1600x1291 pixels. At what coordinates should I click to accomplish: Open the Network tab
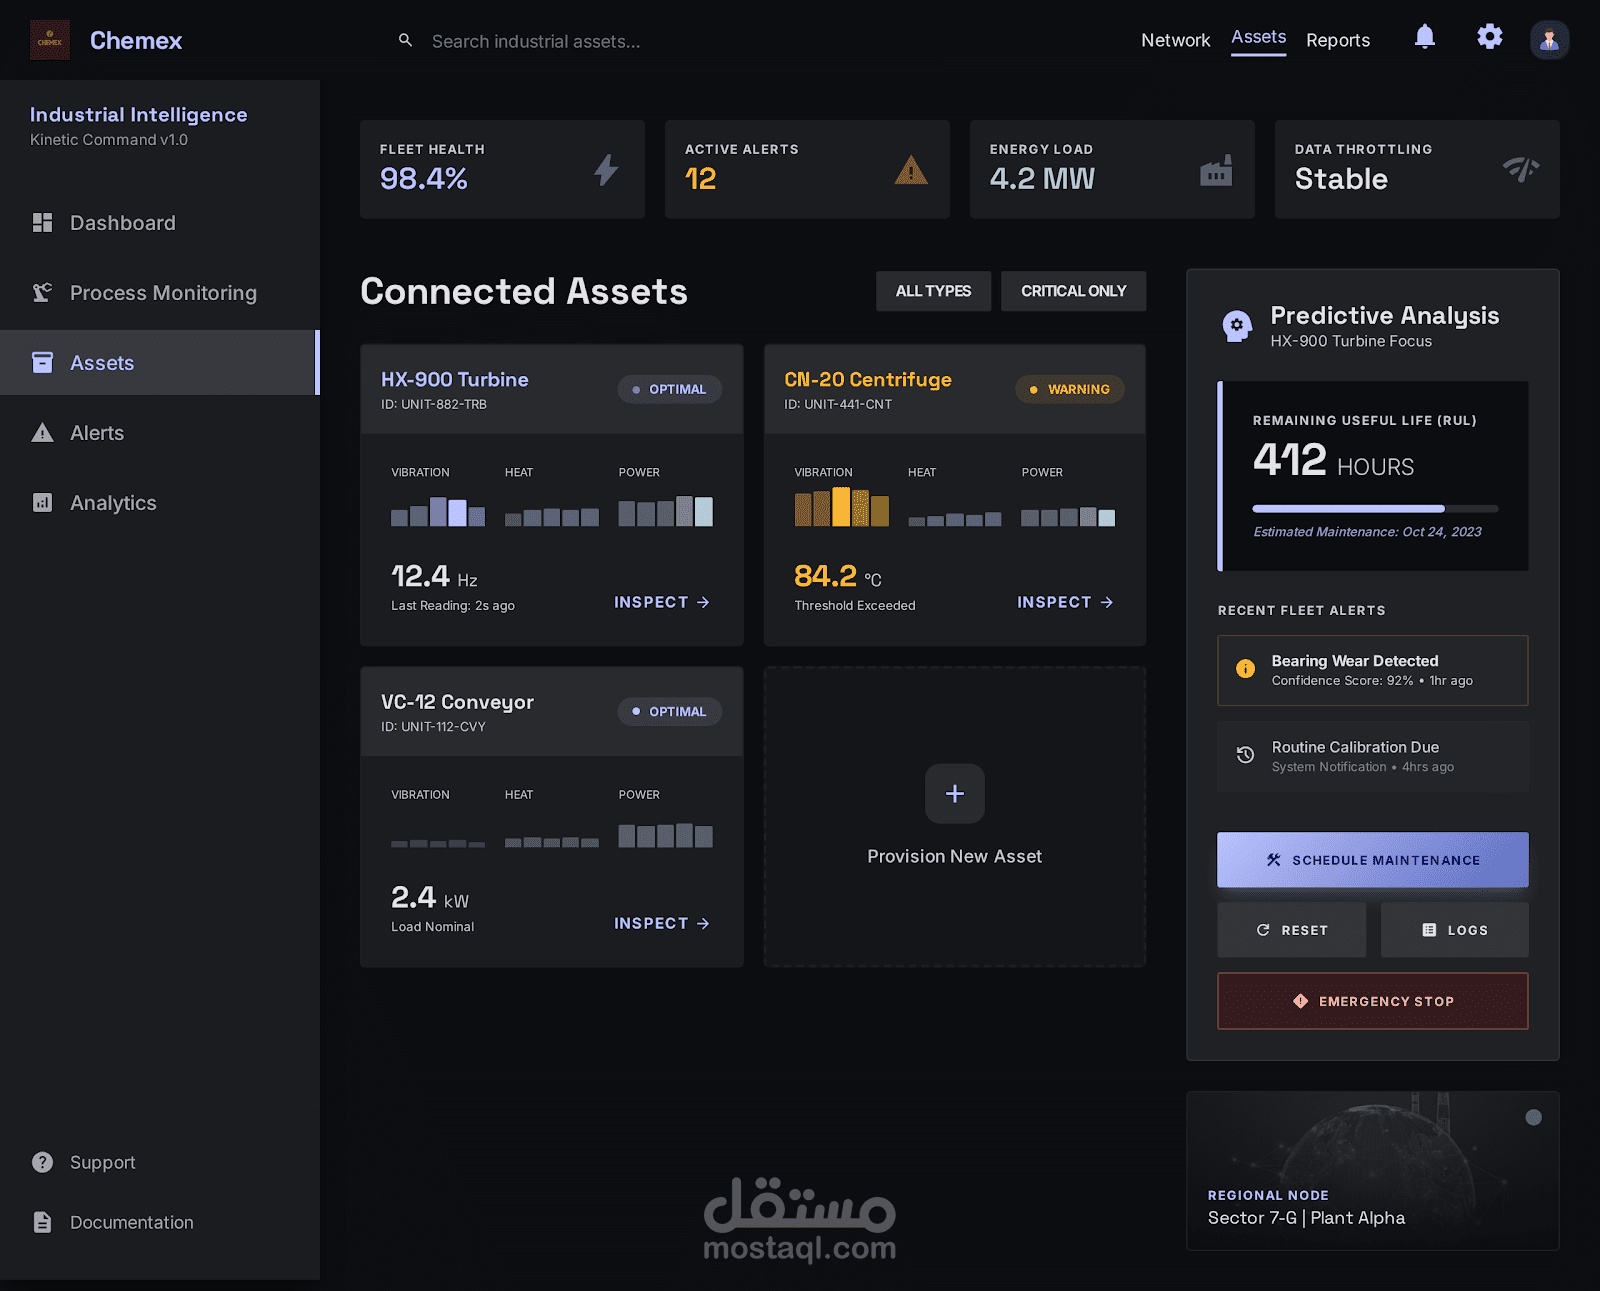point(1175,40)
